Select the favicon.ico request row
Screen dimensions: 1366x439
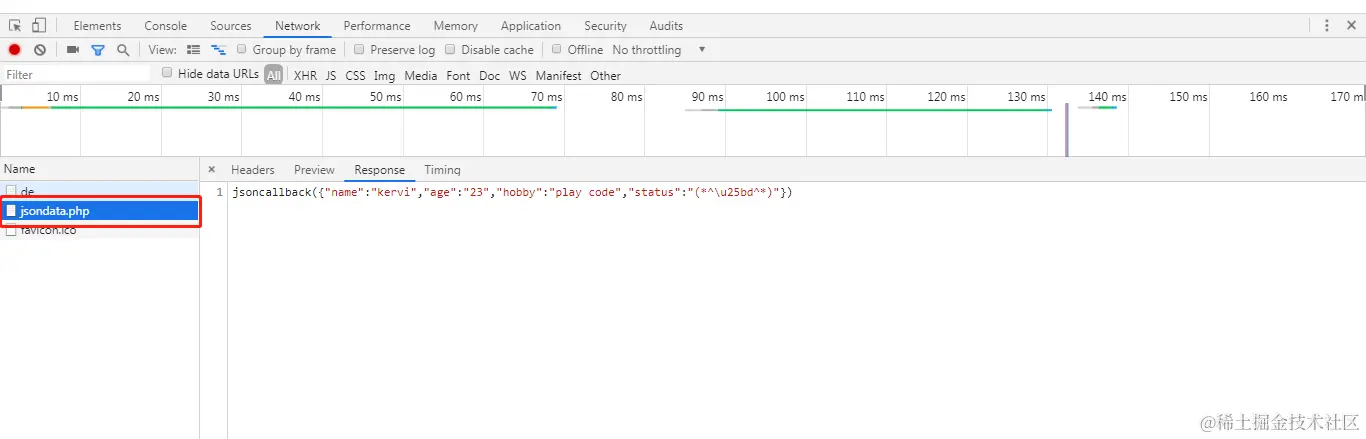100,230
